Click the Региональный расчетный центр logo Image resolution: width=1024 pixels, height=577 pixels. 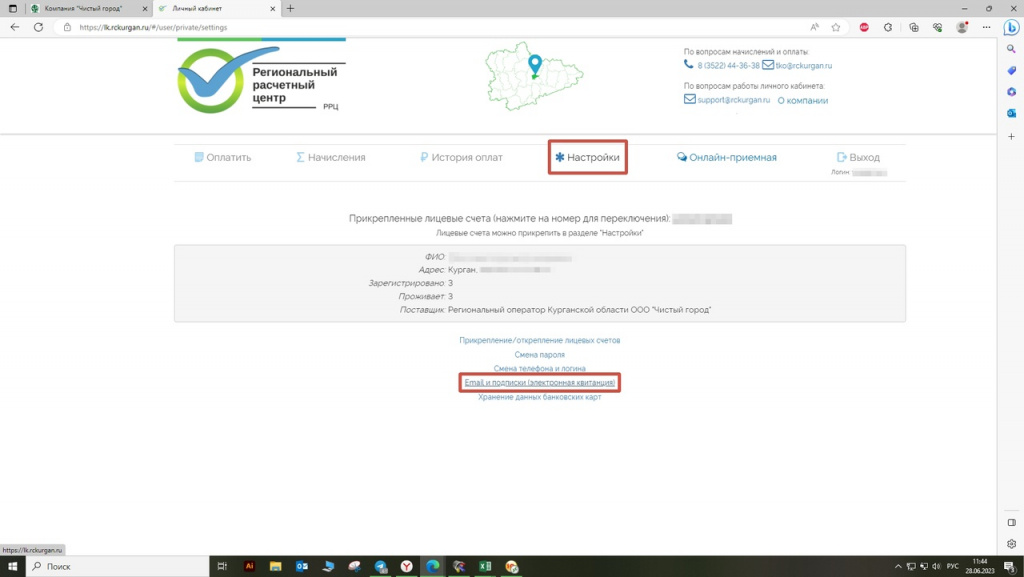[261, 78]
